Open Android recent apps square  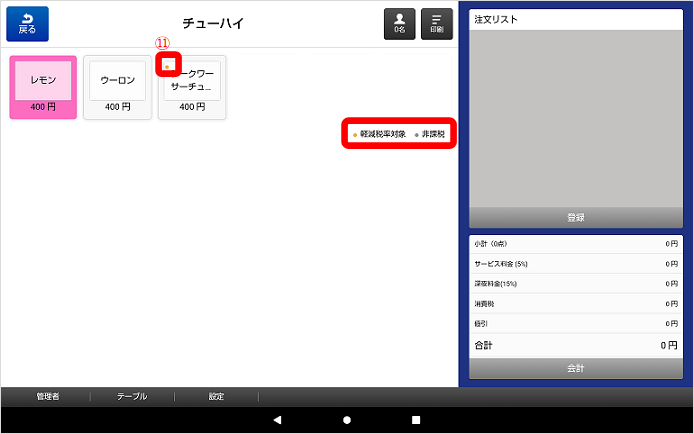coord(416,420)
